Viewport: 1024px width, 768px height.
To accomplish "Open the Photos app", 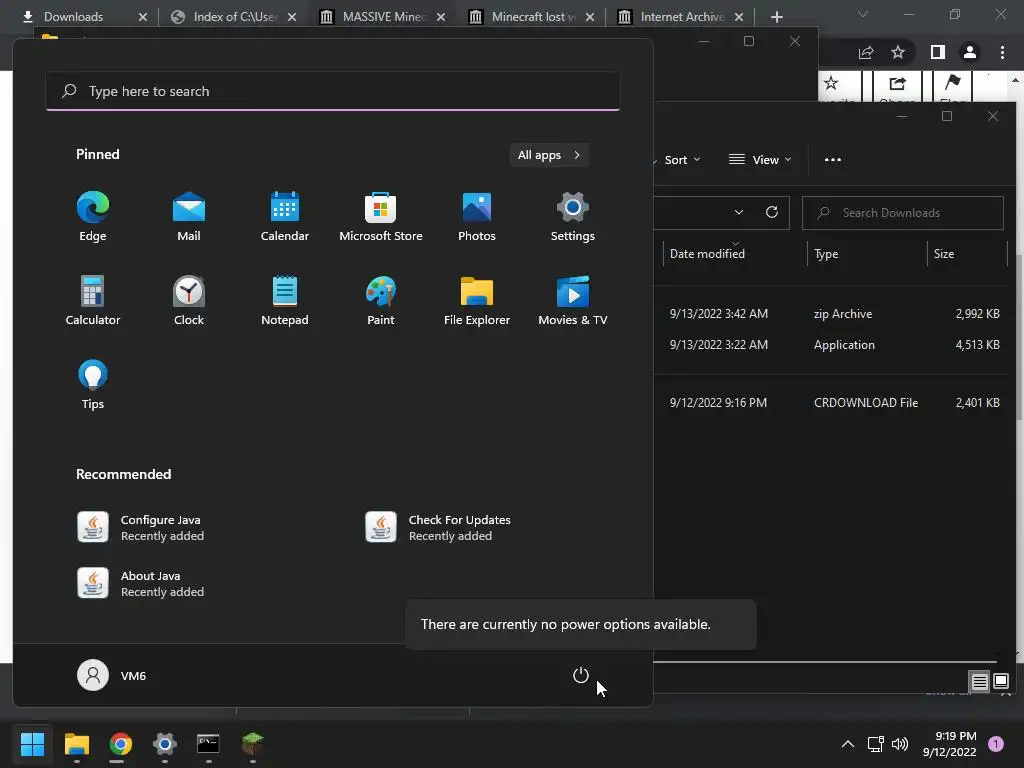I will [x=477, y=217].
